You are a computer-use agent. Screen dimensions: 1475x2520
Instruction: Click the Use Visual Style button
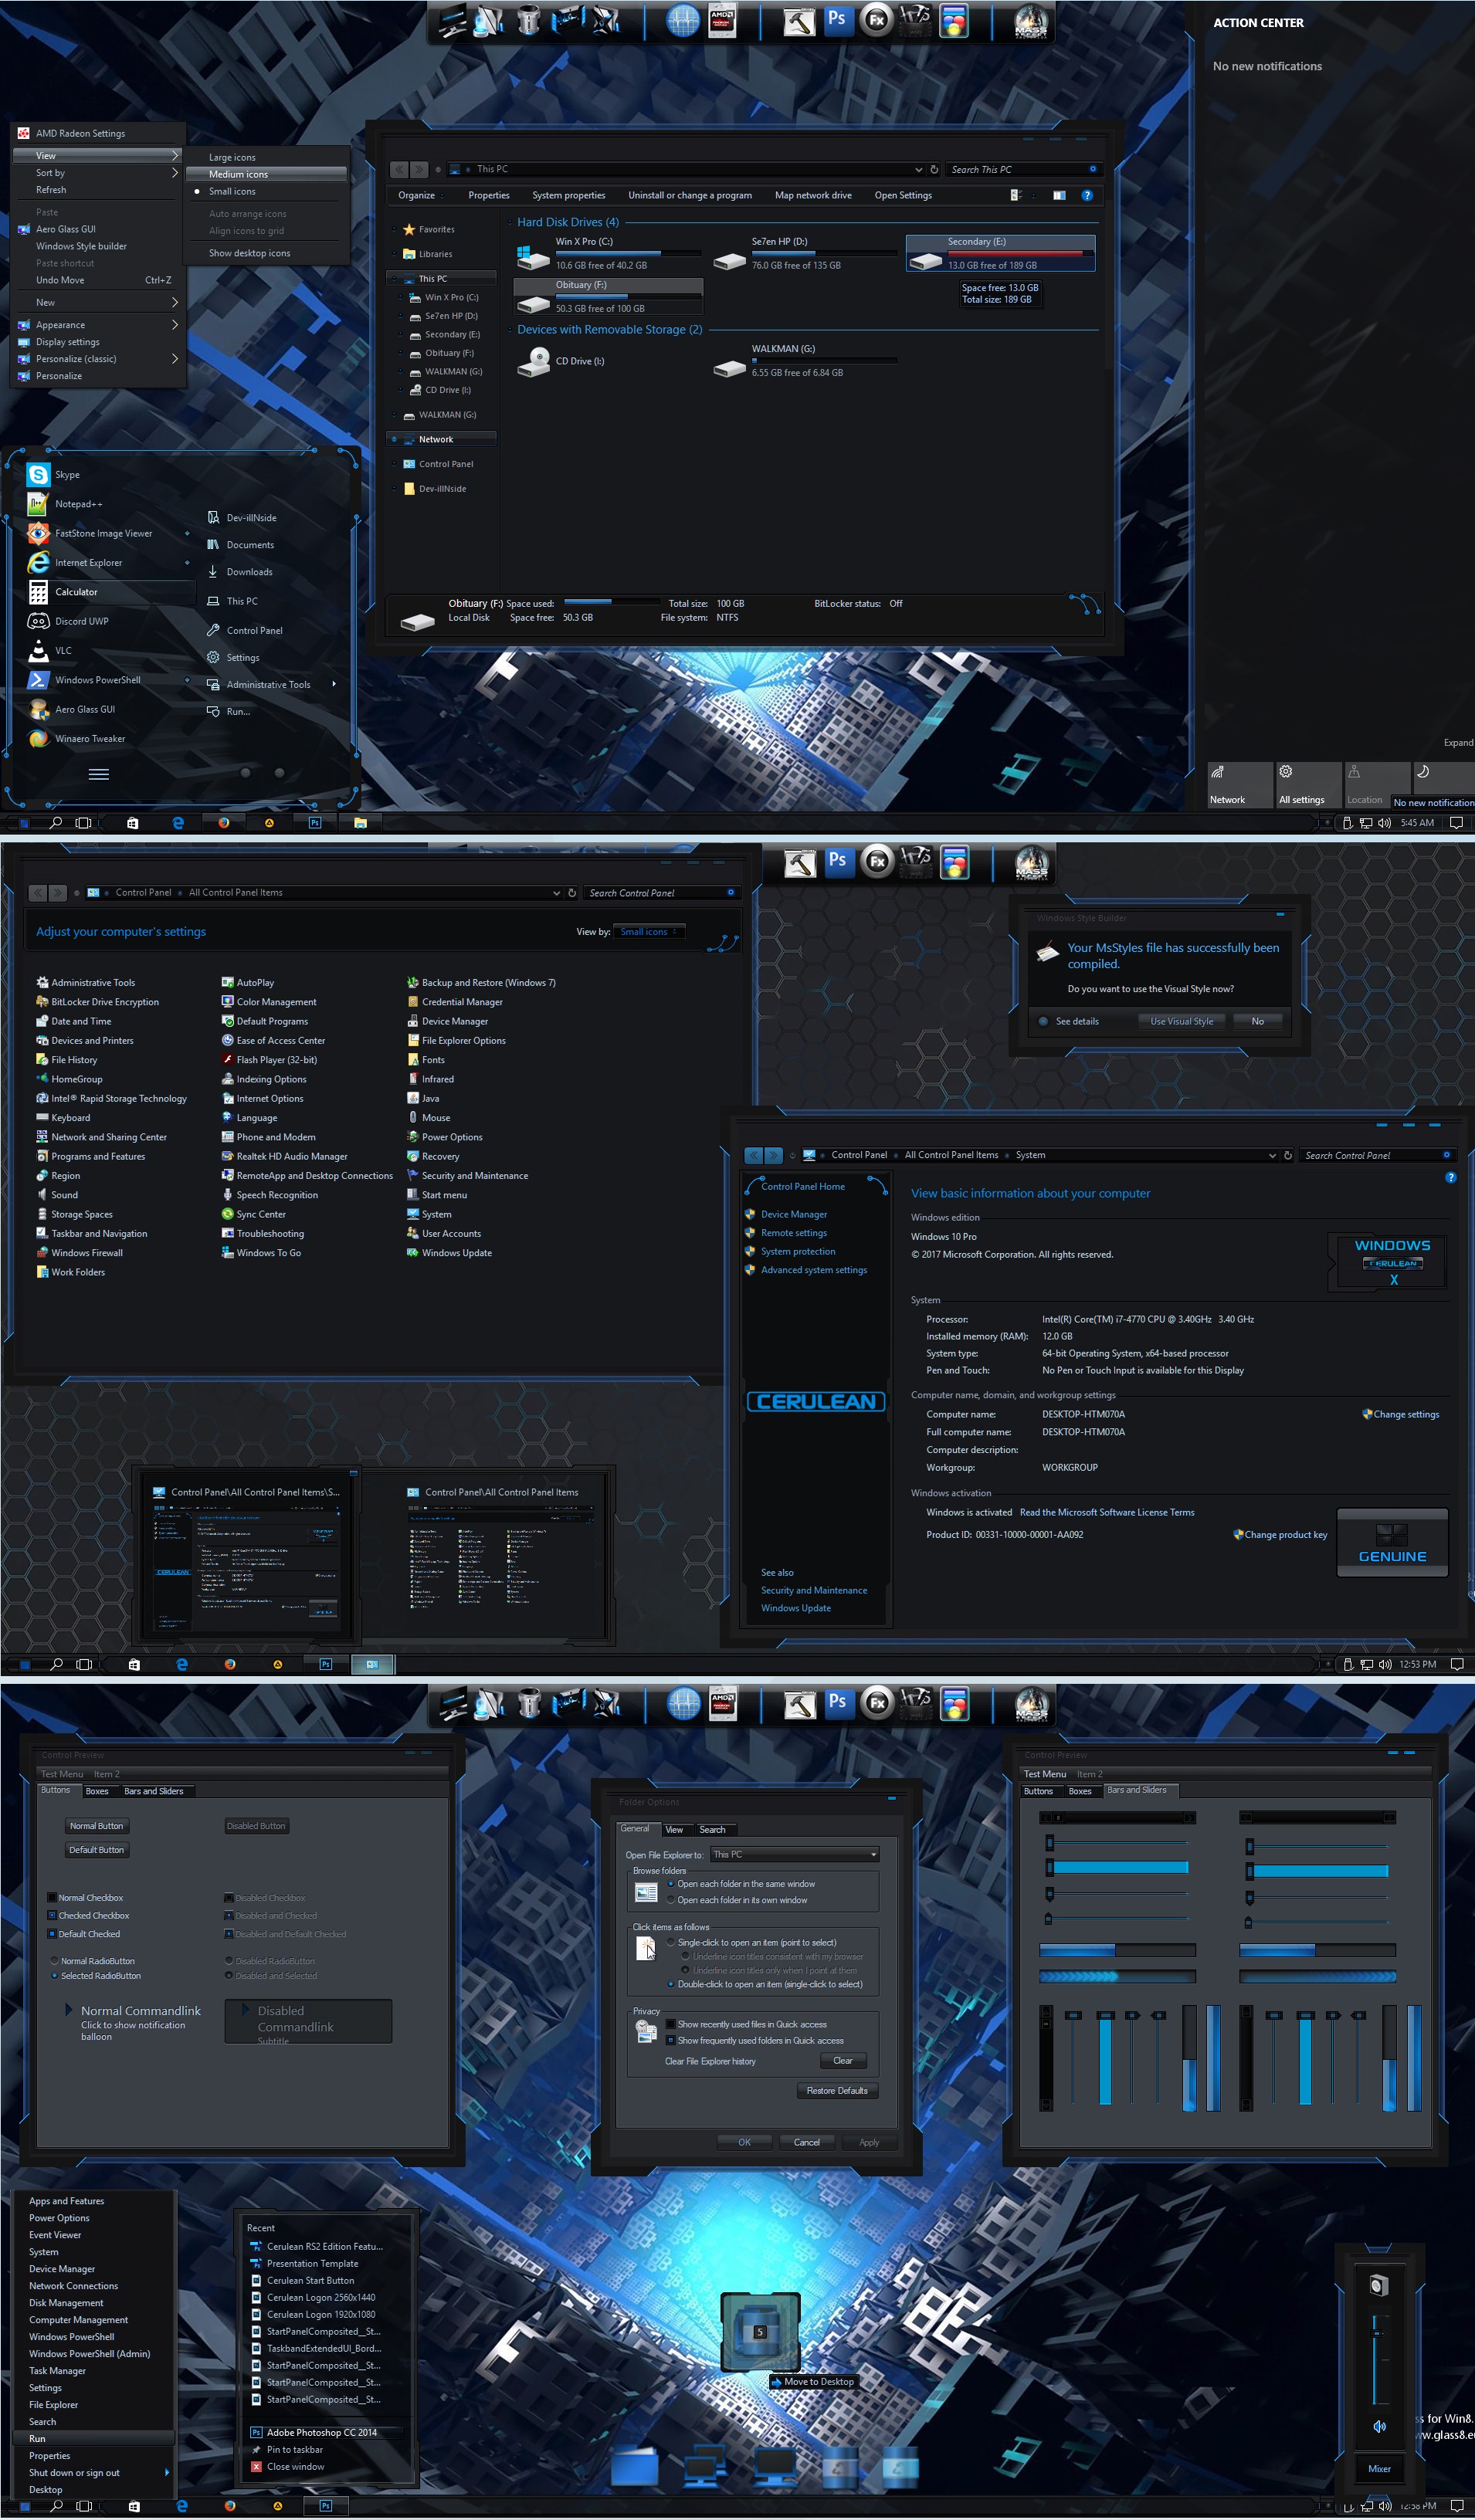1182,1021
